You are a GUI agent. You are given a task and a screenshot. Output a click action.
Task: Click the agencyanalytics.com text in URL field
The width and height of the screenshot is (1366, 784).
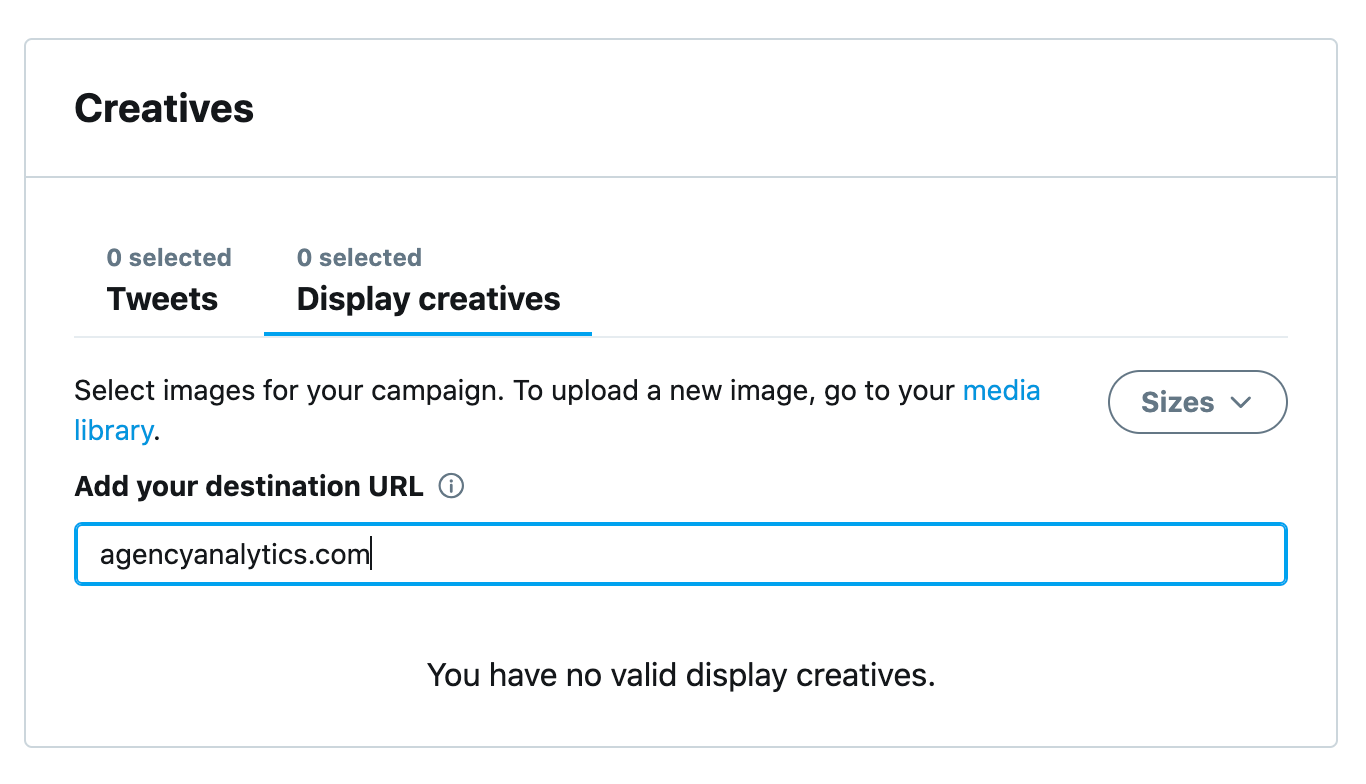tap(235, 554)
